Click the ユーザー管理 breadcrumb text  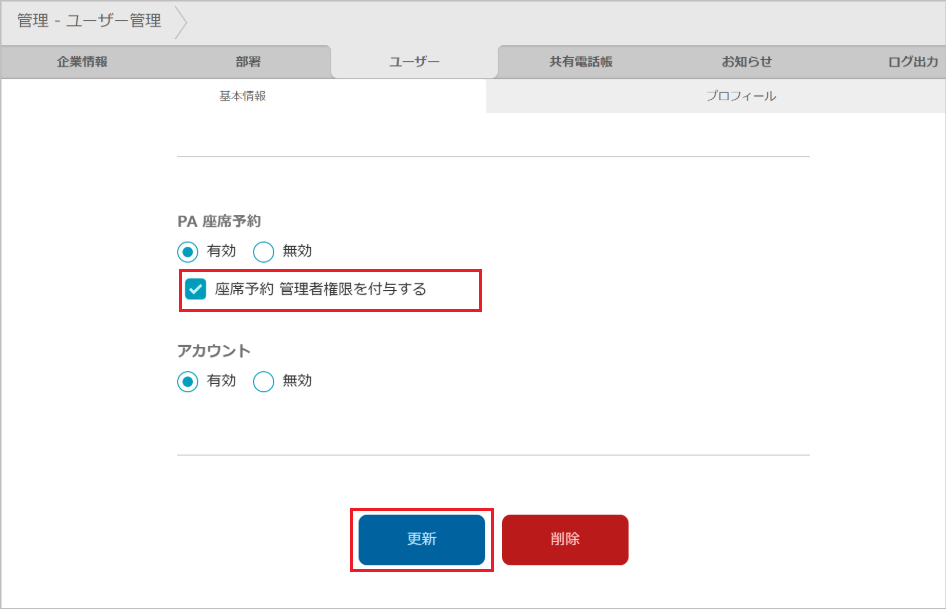tap(119, 21)
